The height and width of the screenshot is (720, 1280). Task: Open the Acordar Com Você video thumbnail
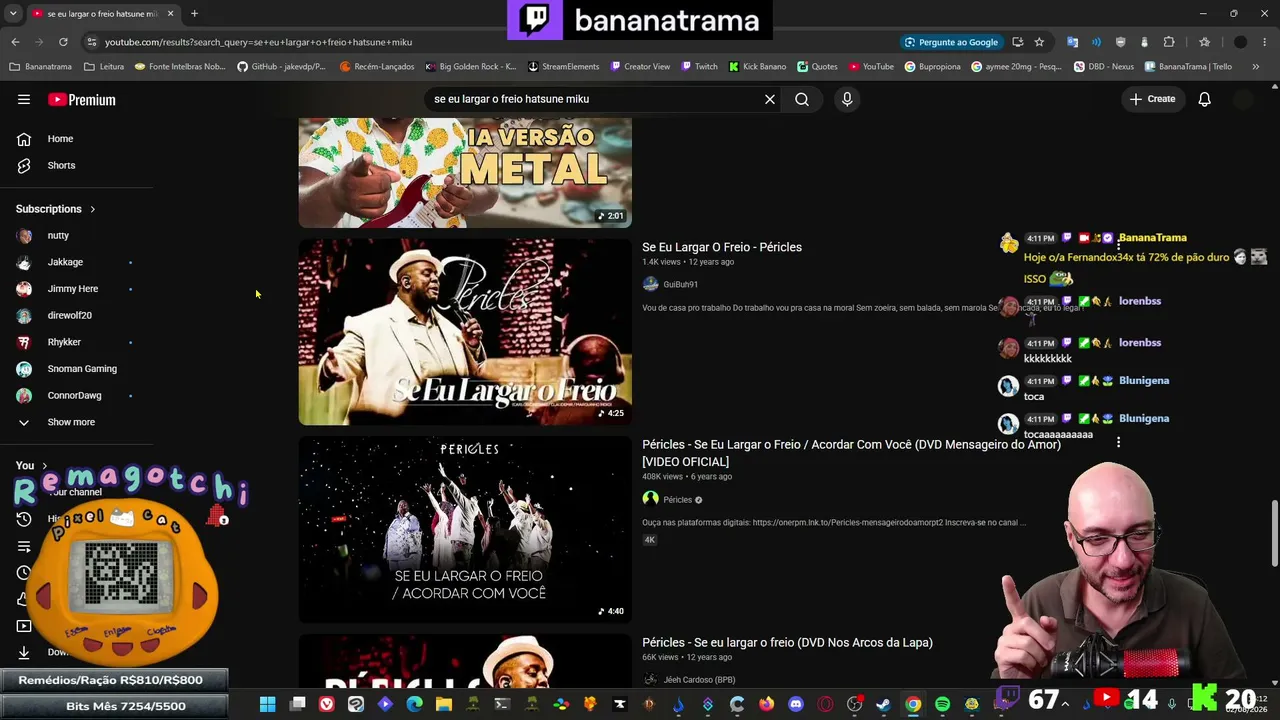point(465,530)
